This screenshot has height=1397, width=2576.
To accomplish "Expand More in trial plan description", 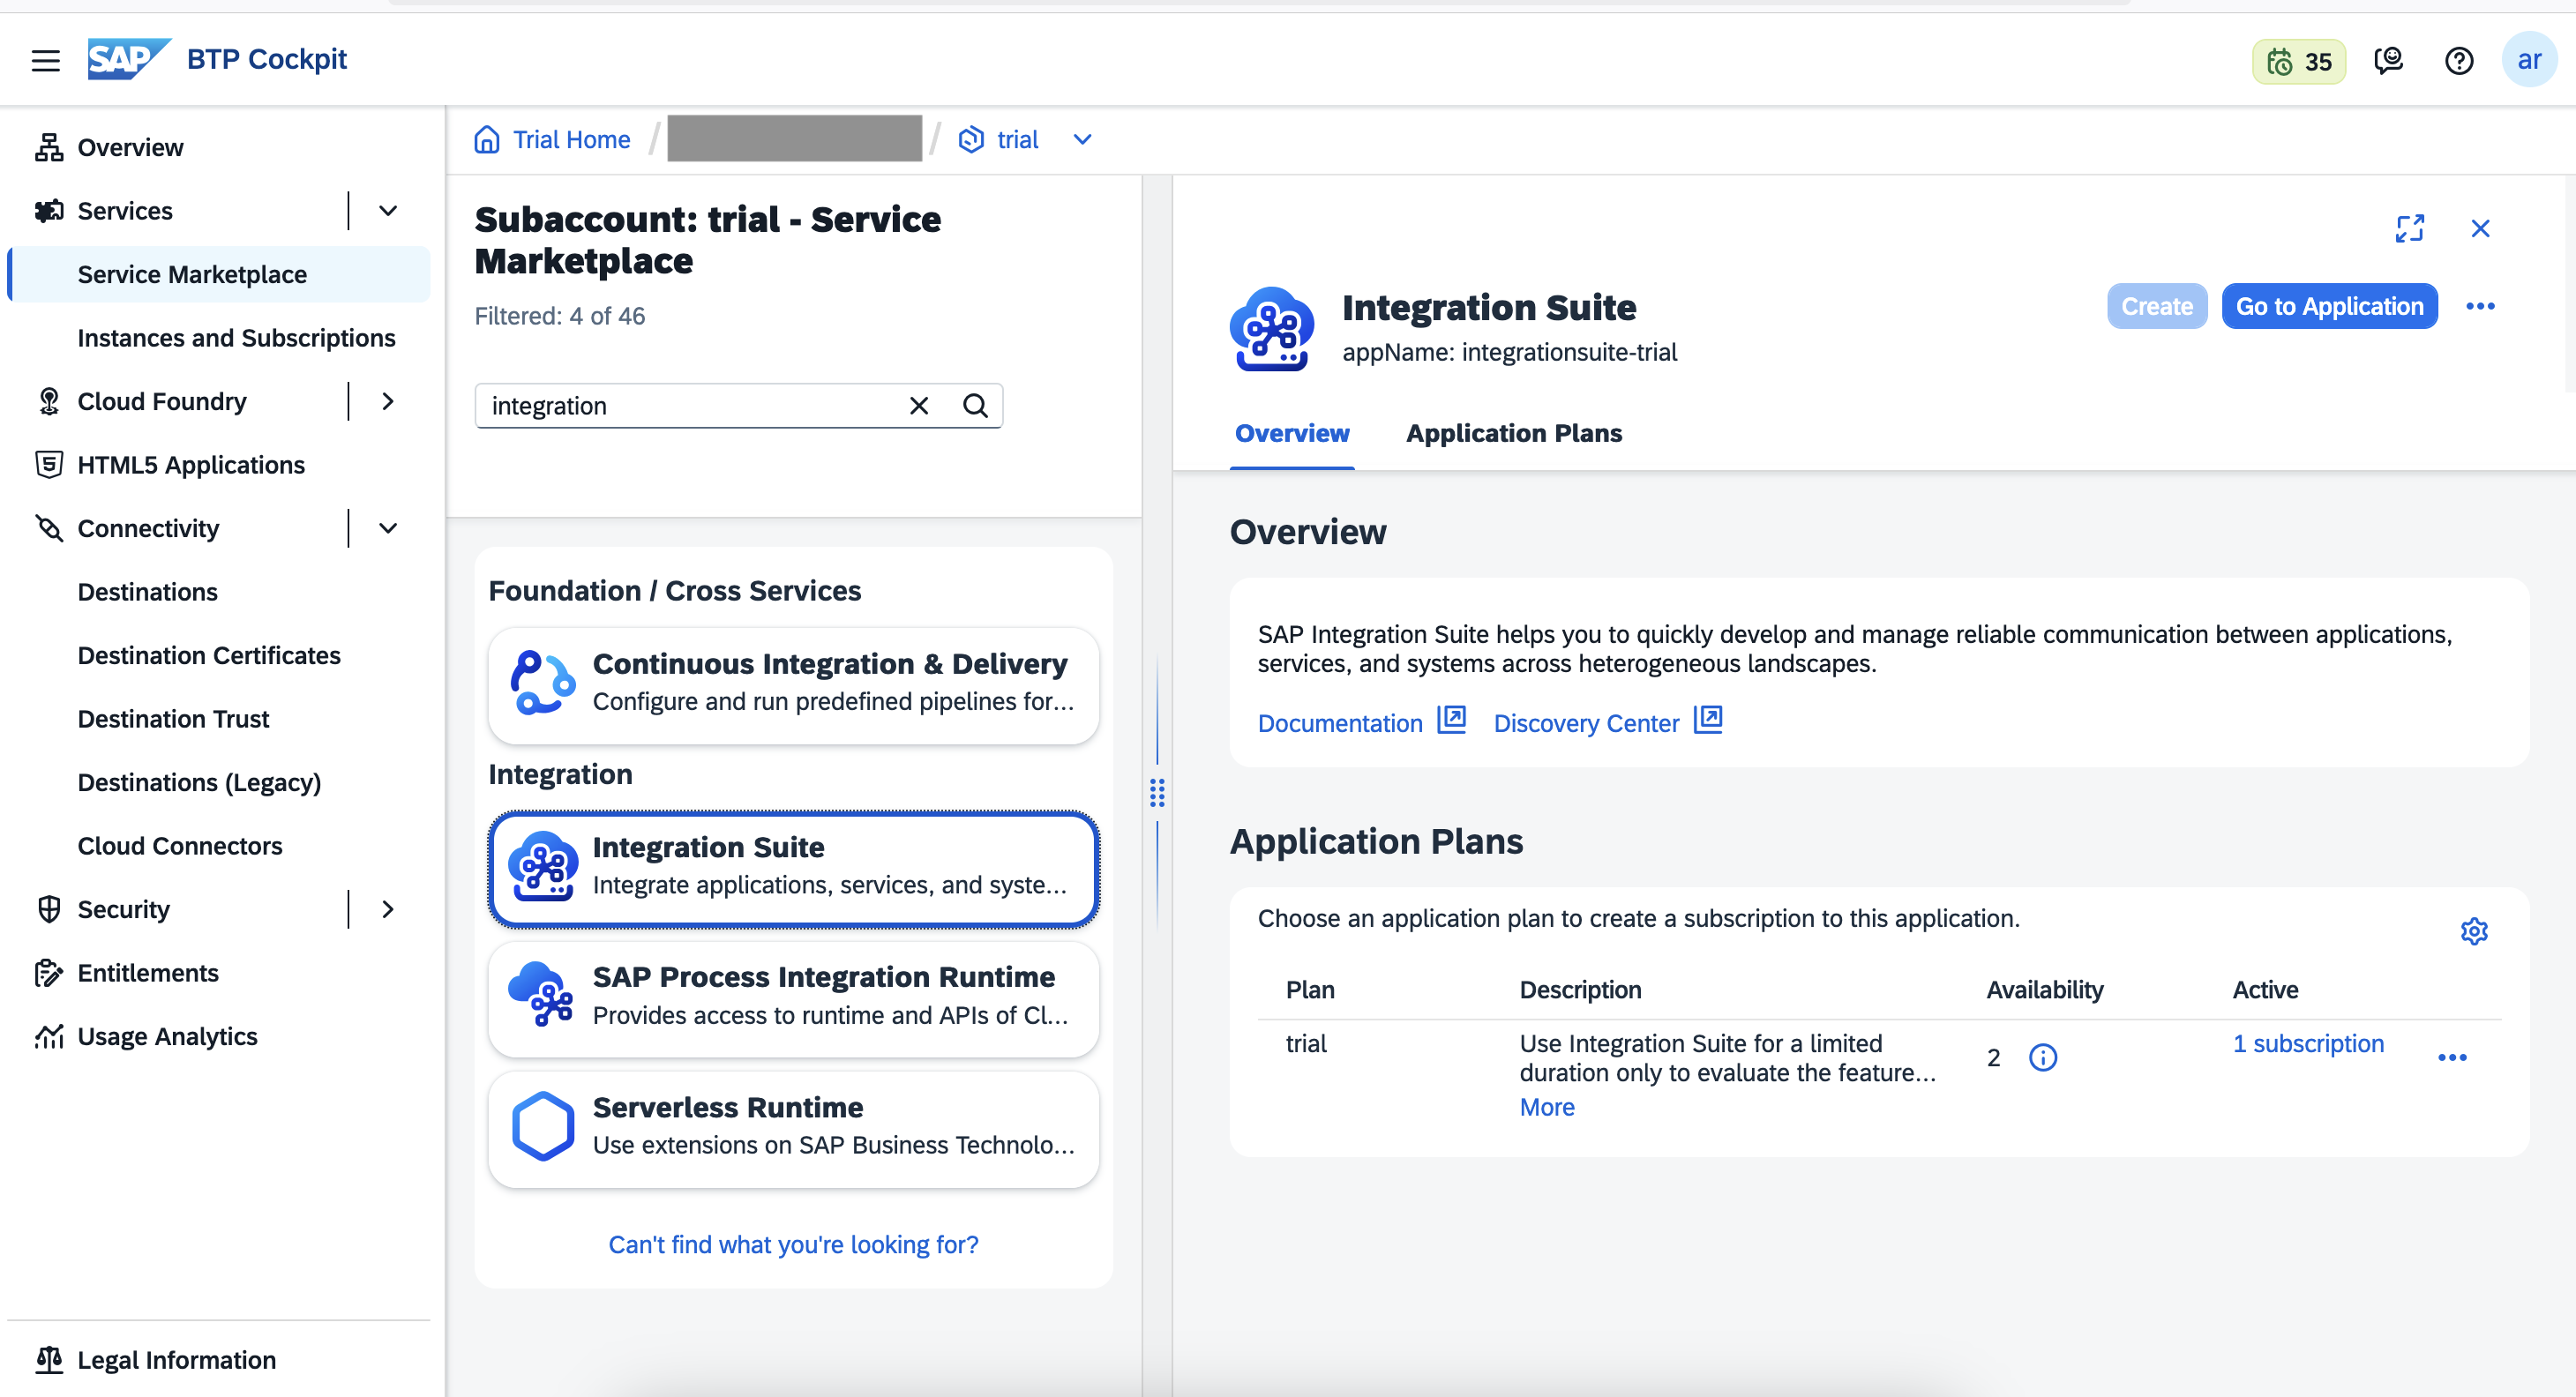I will pyautogui.click(x=1546, y=1107).
